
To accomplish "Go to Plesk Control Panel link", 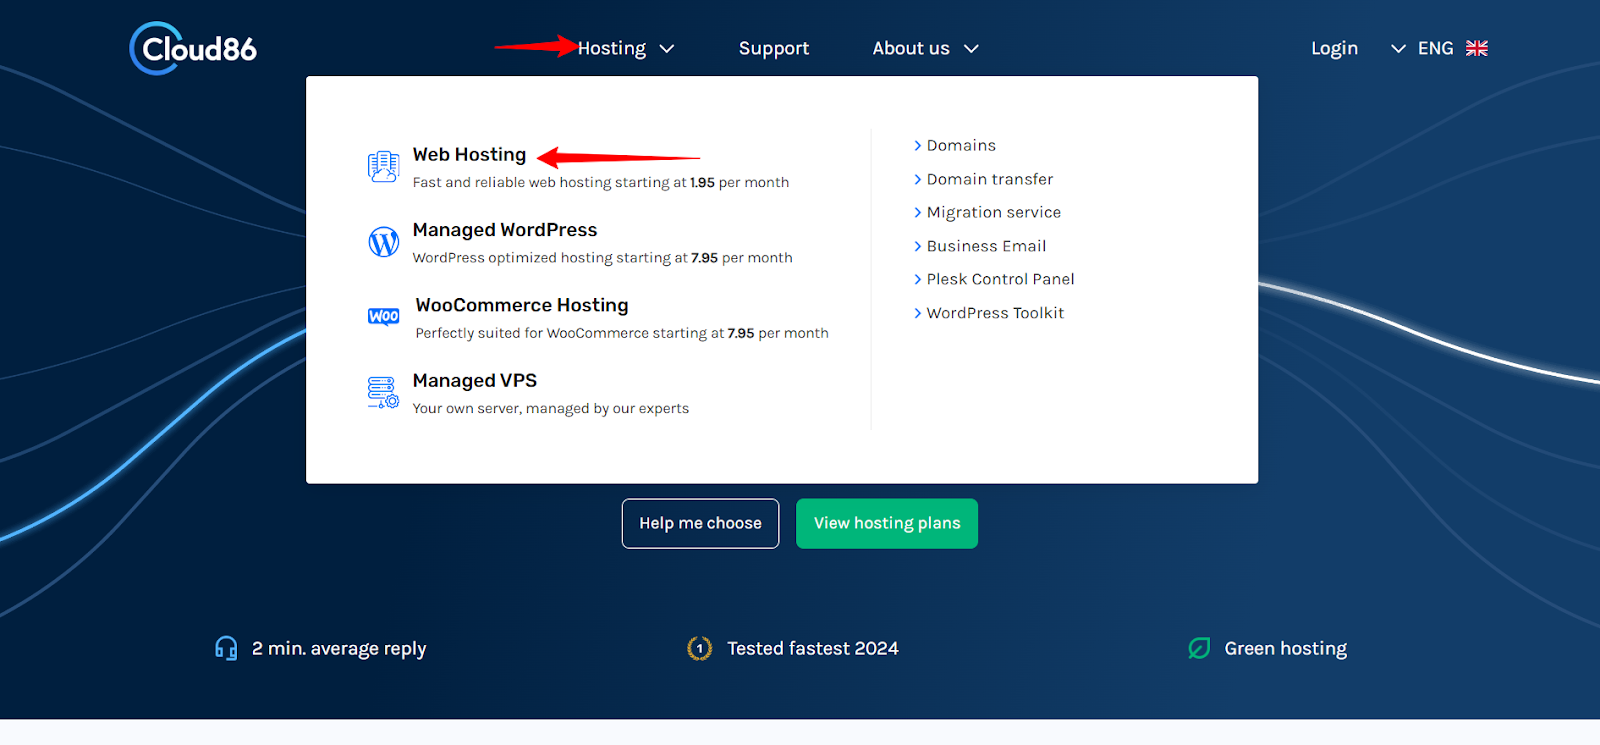I will (1000, 279).
